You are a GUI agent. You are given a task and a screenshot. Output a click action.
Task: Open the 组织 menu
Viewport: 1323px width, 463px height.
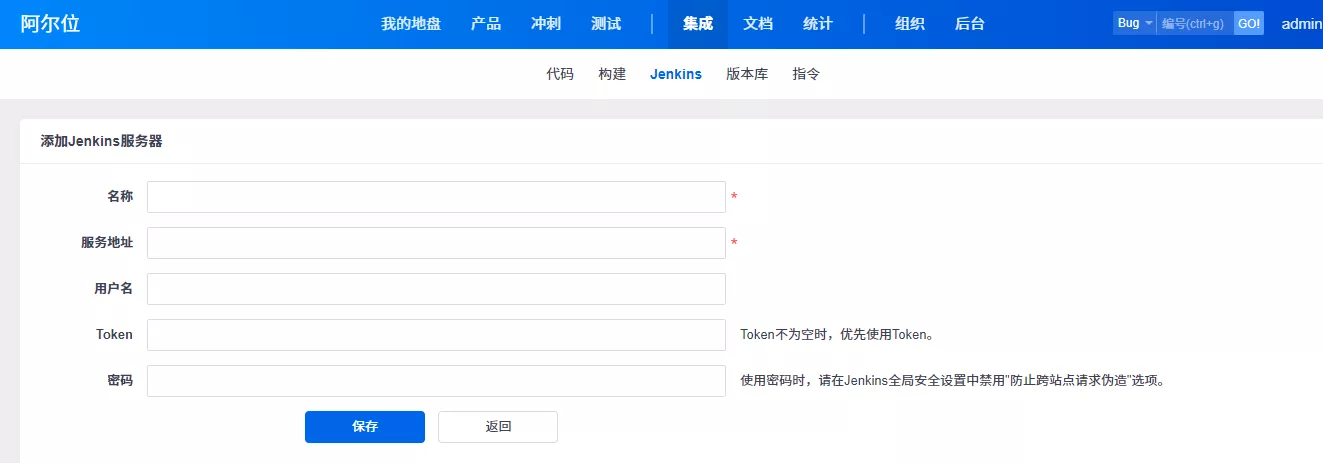[x=909, y=24]
